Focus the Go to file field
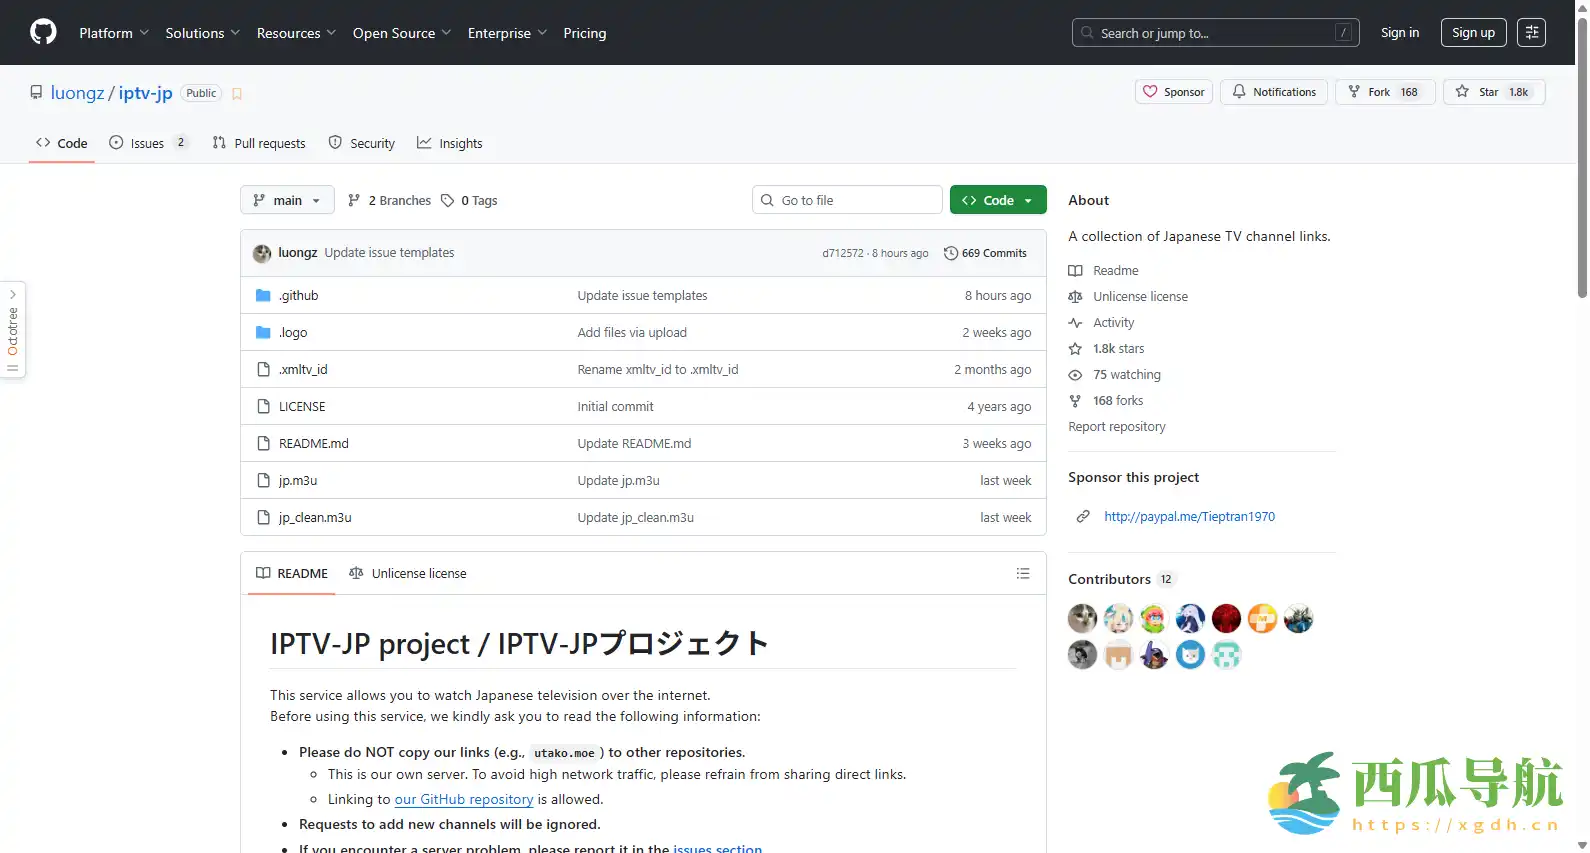 847,200
